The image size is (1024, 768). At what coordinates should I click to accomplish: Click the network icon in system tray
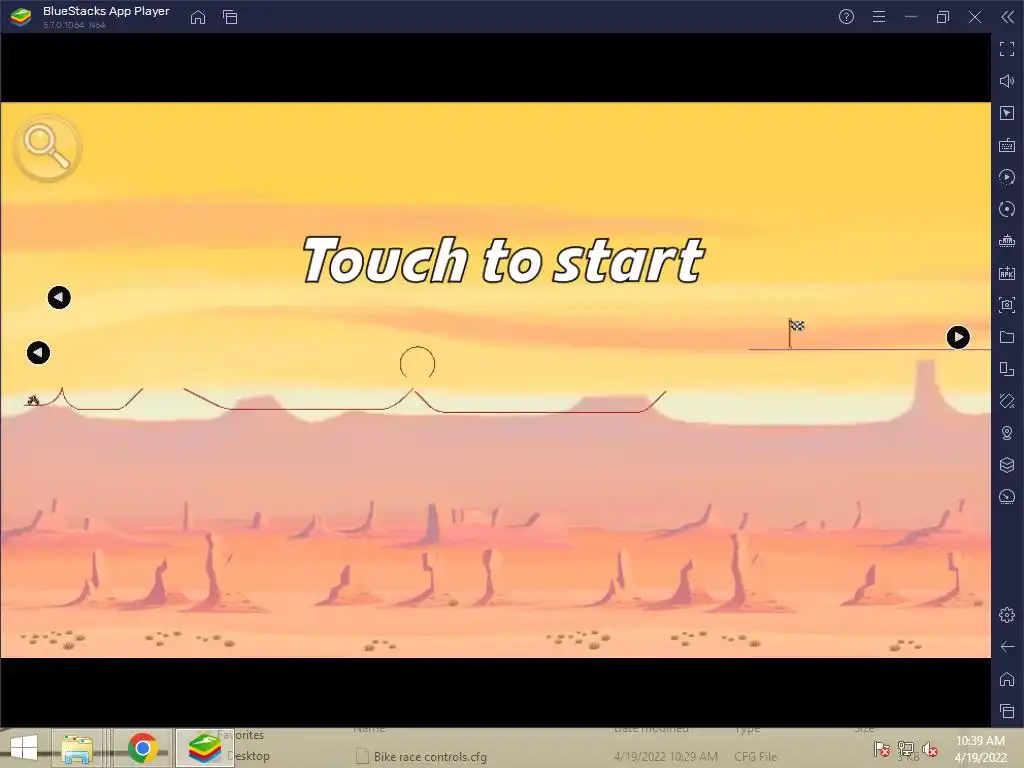[906, 749]
